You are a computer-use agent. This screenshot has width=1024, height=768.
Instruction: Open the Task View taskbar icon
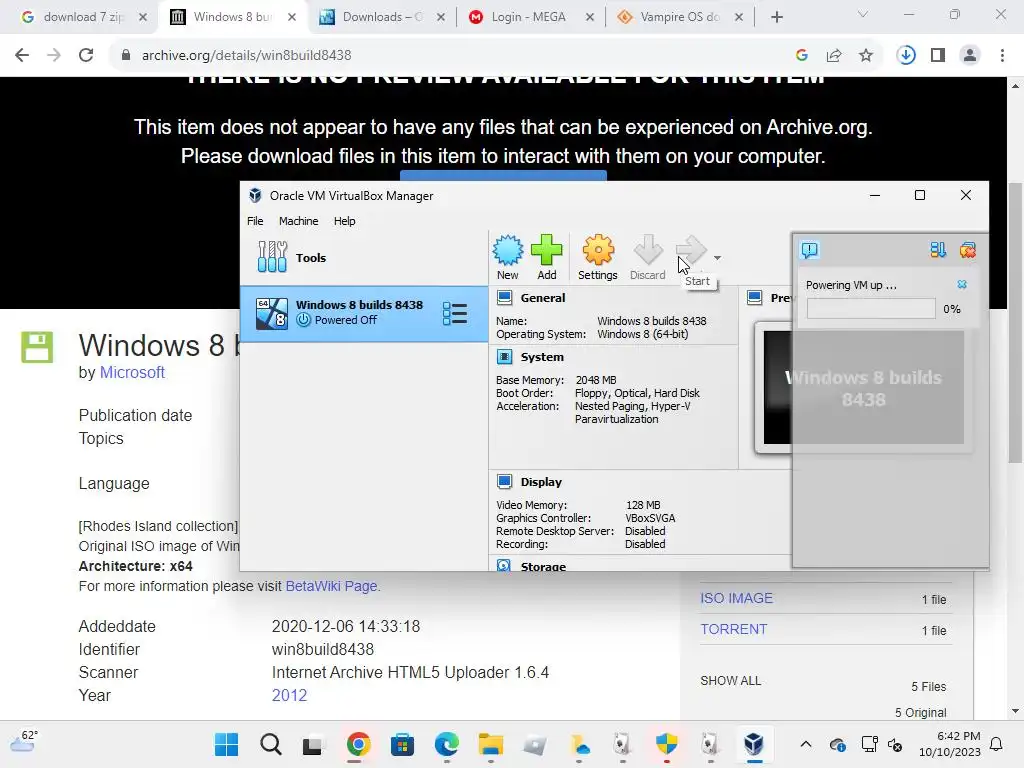click(x=313, y=744)
